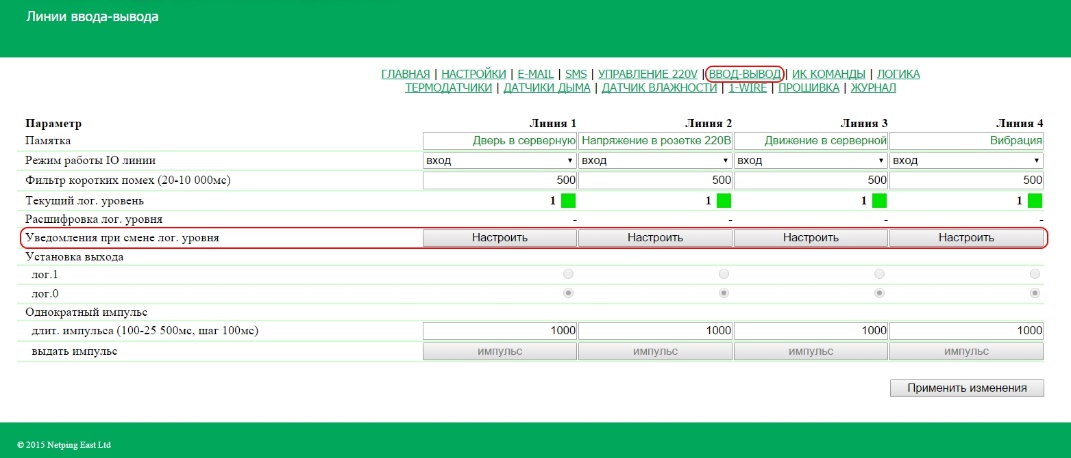Select лог.1 radio button for Line 1
The image size is (1071, 458).
tap(568, 273)
